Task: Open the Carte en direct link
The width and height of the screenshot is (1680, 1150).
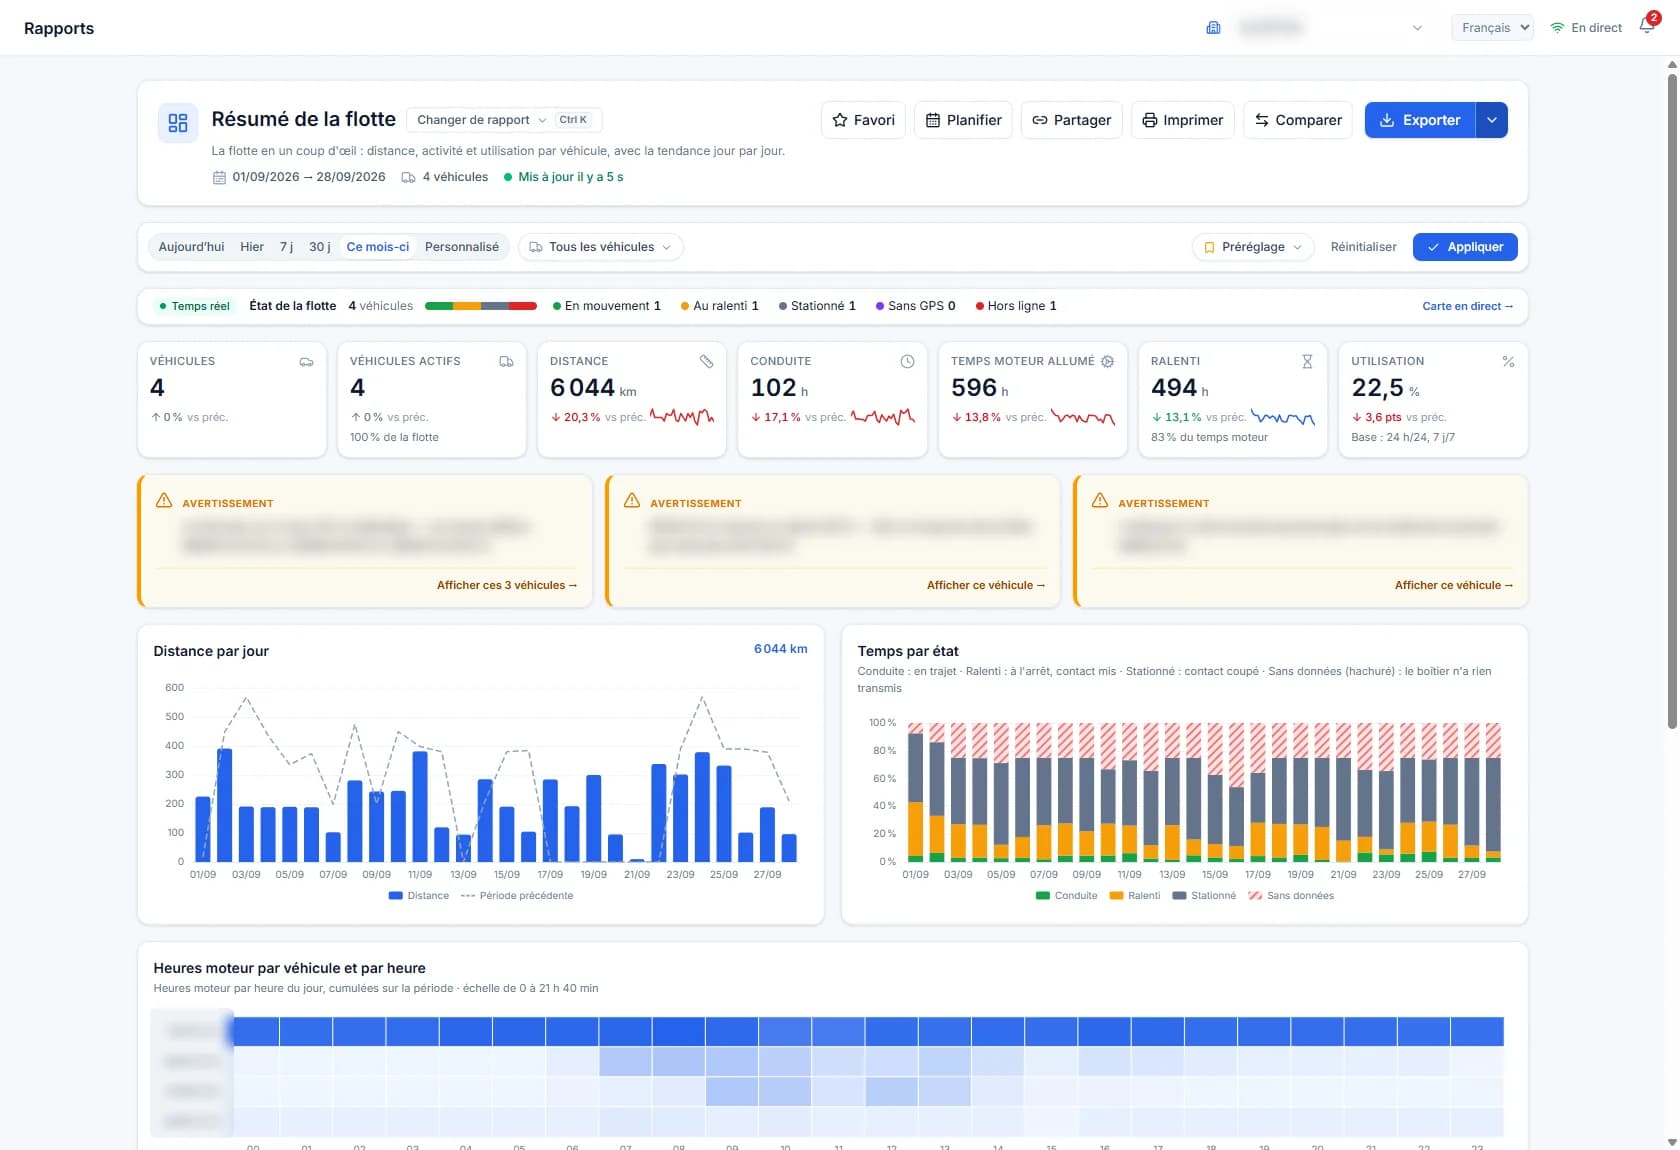Action: 1468,306
